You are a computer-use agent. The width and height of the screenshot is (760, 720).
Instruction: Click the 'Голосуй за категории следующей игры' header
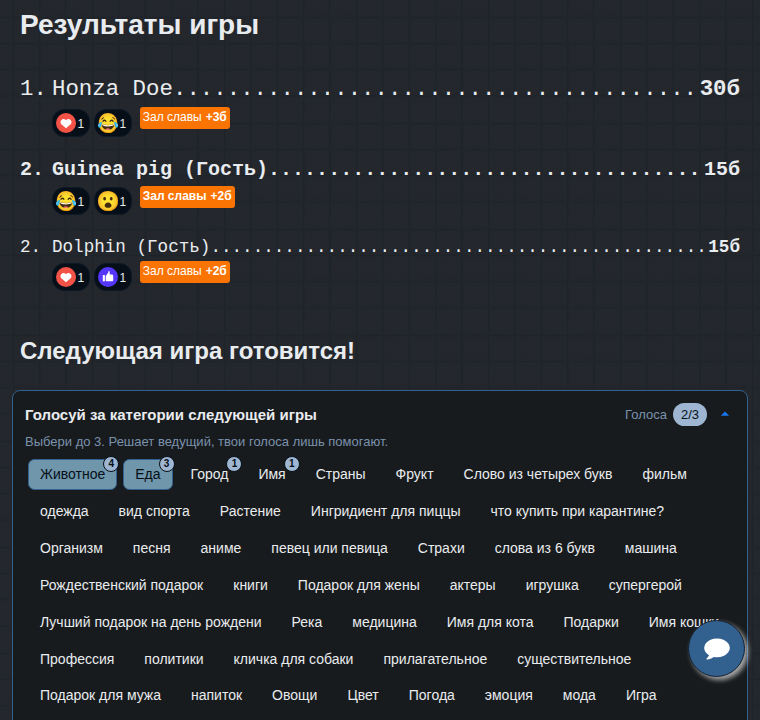[171, 415]
